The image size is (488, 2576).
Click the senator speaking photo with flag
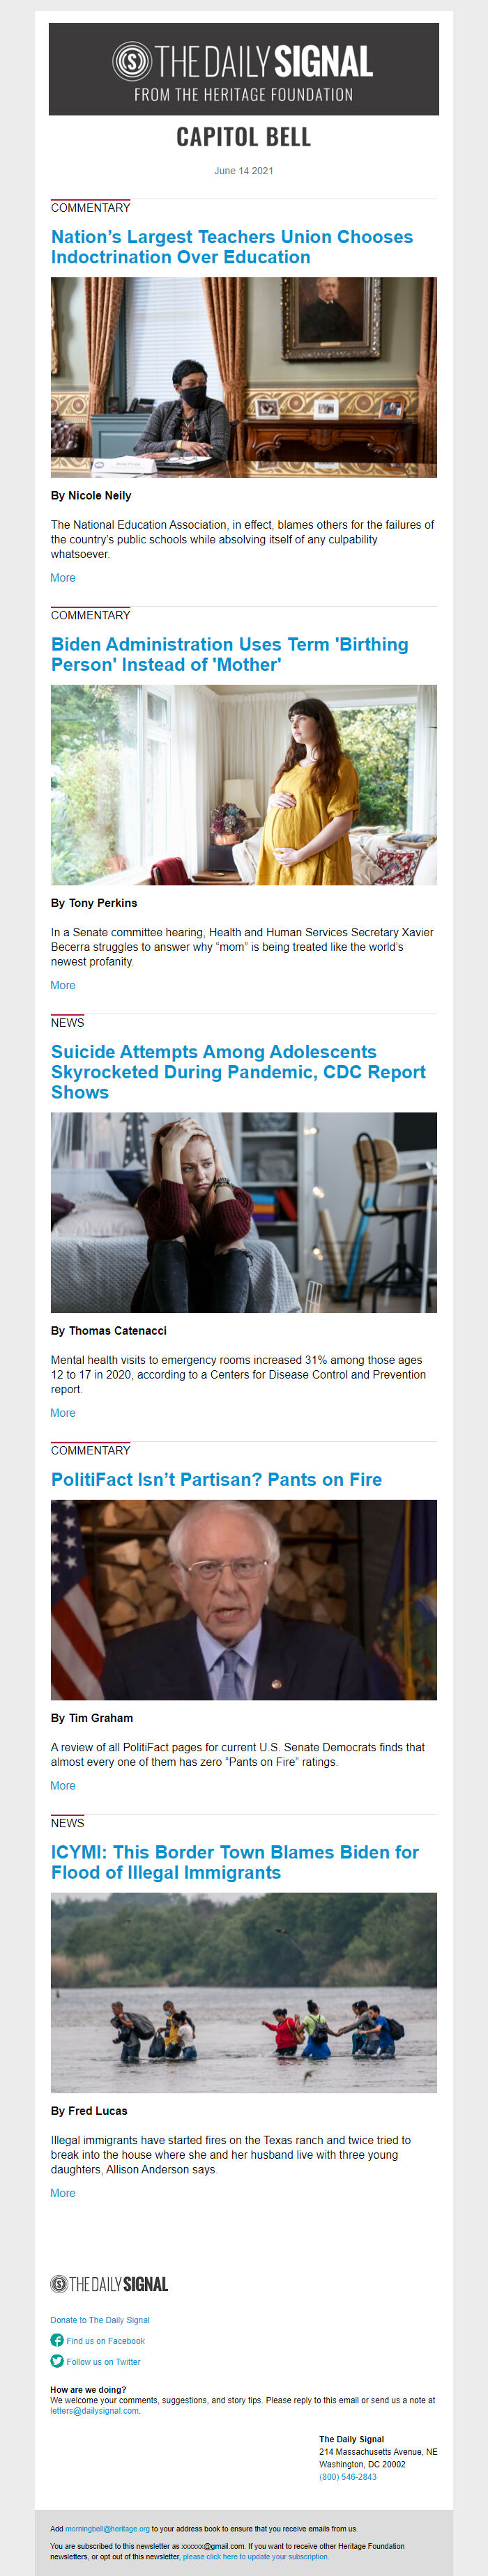(244, 1600)
